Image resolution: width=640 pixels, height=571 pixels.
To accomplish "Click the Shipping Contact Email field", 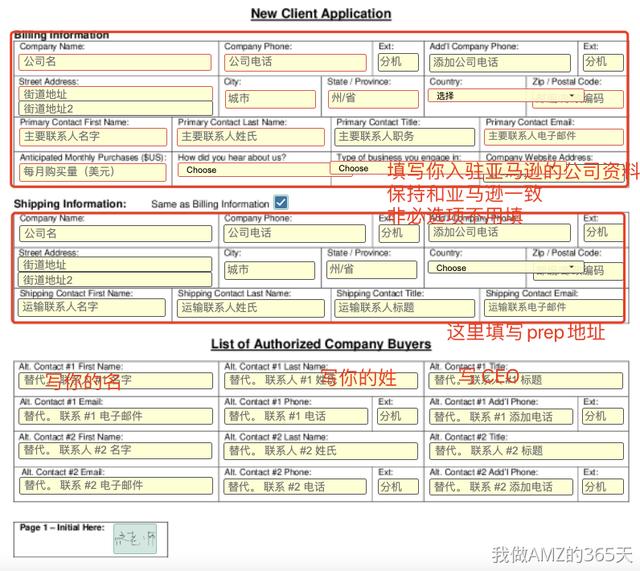I will point(553,308).
